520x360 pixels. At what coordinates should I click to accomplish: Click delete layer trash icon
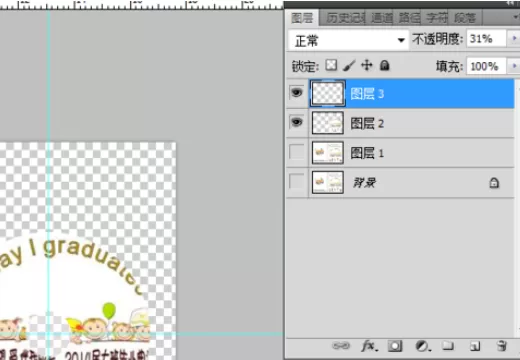tap(502, 346)
